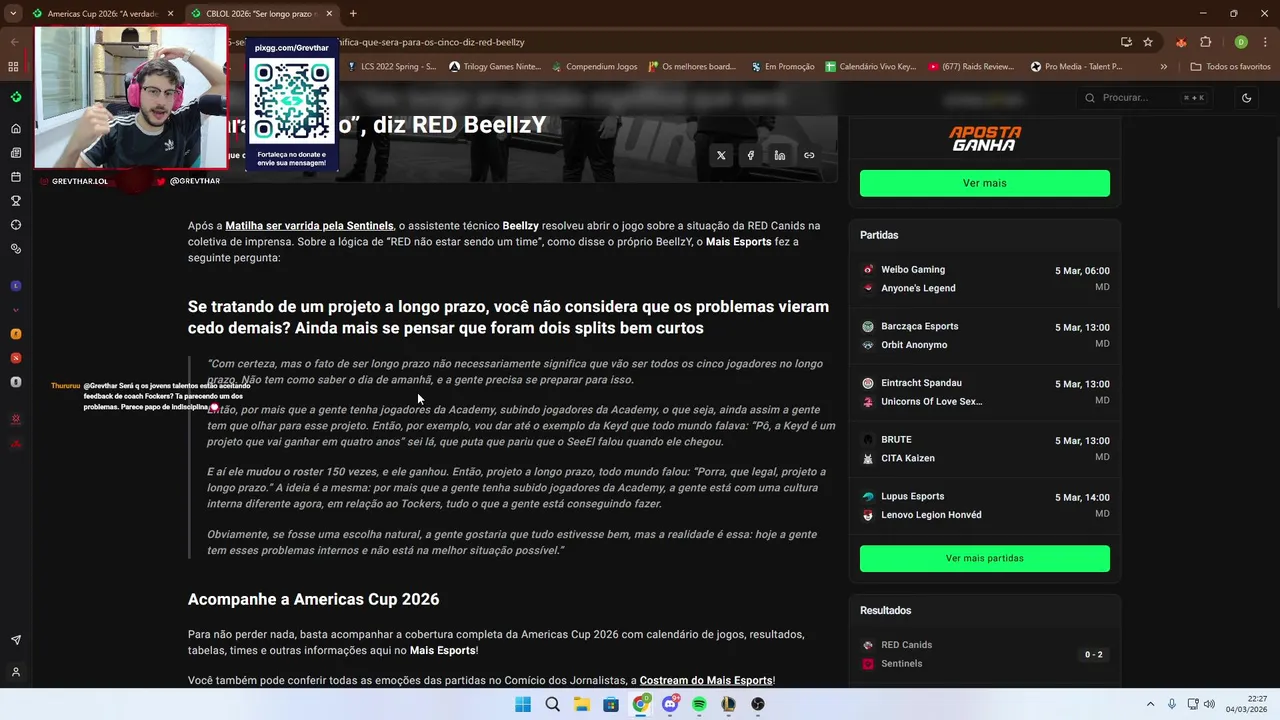Expand hidden bookmarks chevron
The image size is (1280, 720).
coord(1163,67)
